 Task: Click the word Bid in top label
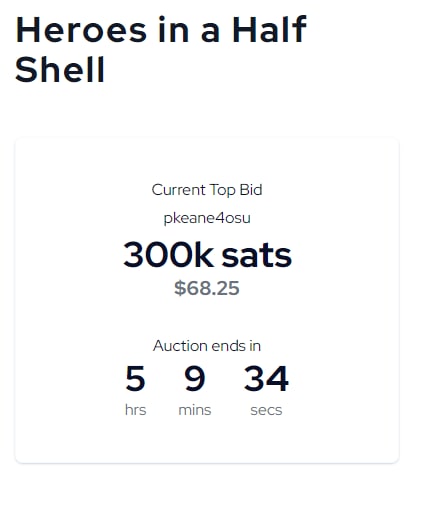[x=251, y=190]
